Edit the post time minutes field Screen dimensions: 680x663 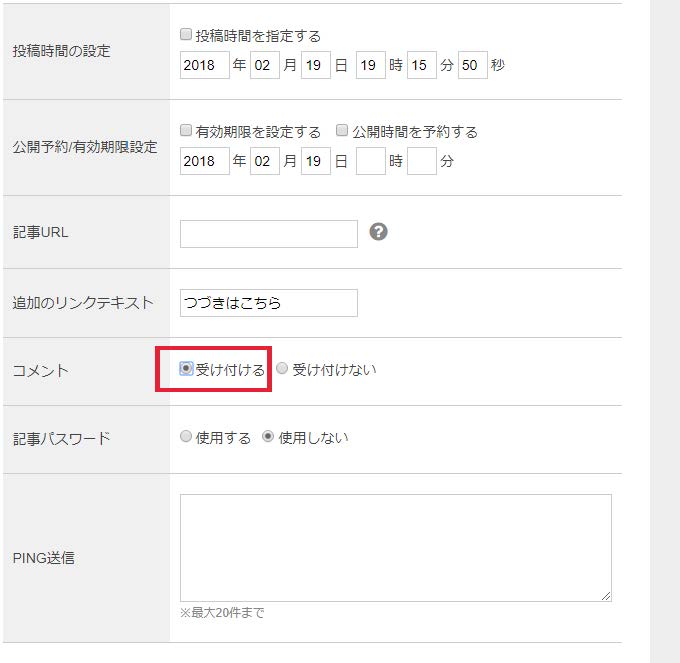tap(422, 65)
